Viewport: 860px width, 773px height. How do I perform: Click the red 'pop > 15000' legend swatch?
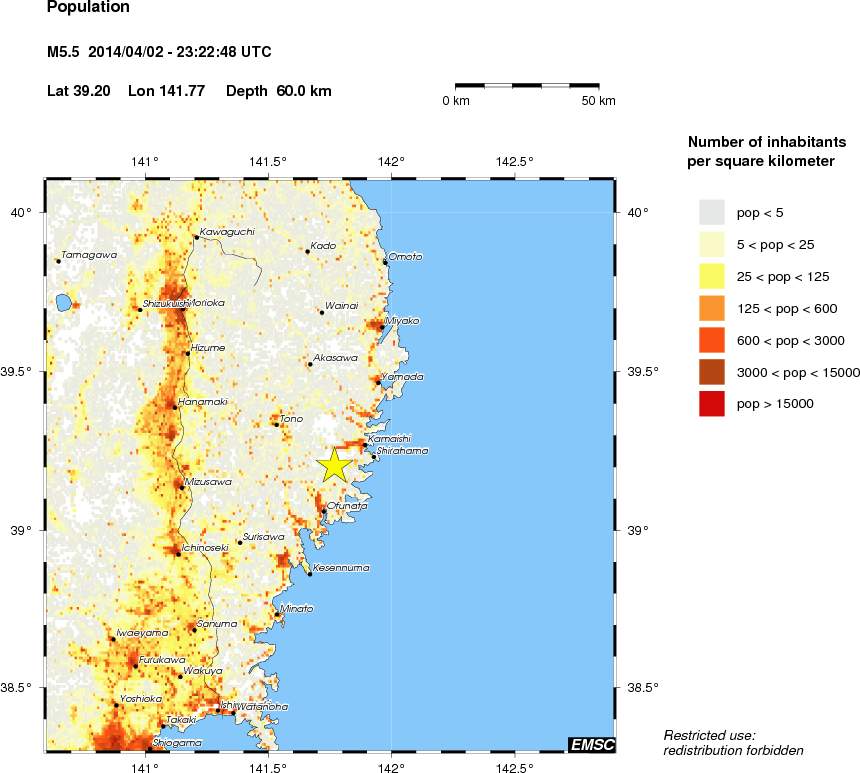710,404
